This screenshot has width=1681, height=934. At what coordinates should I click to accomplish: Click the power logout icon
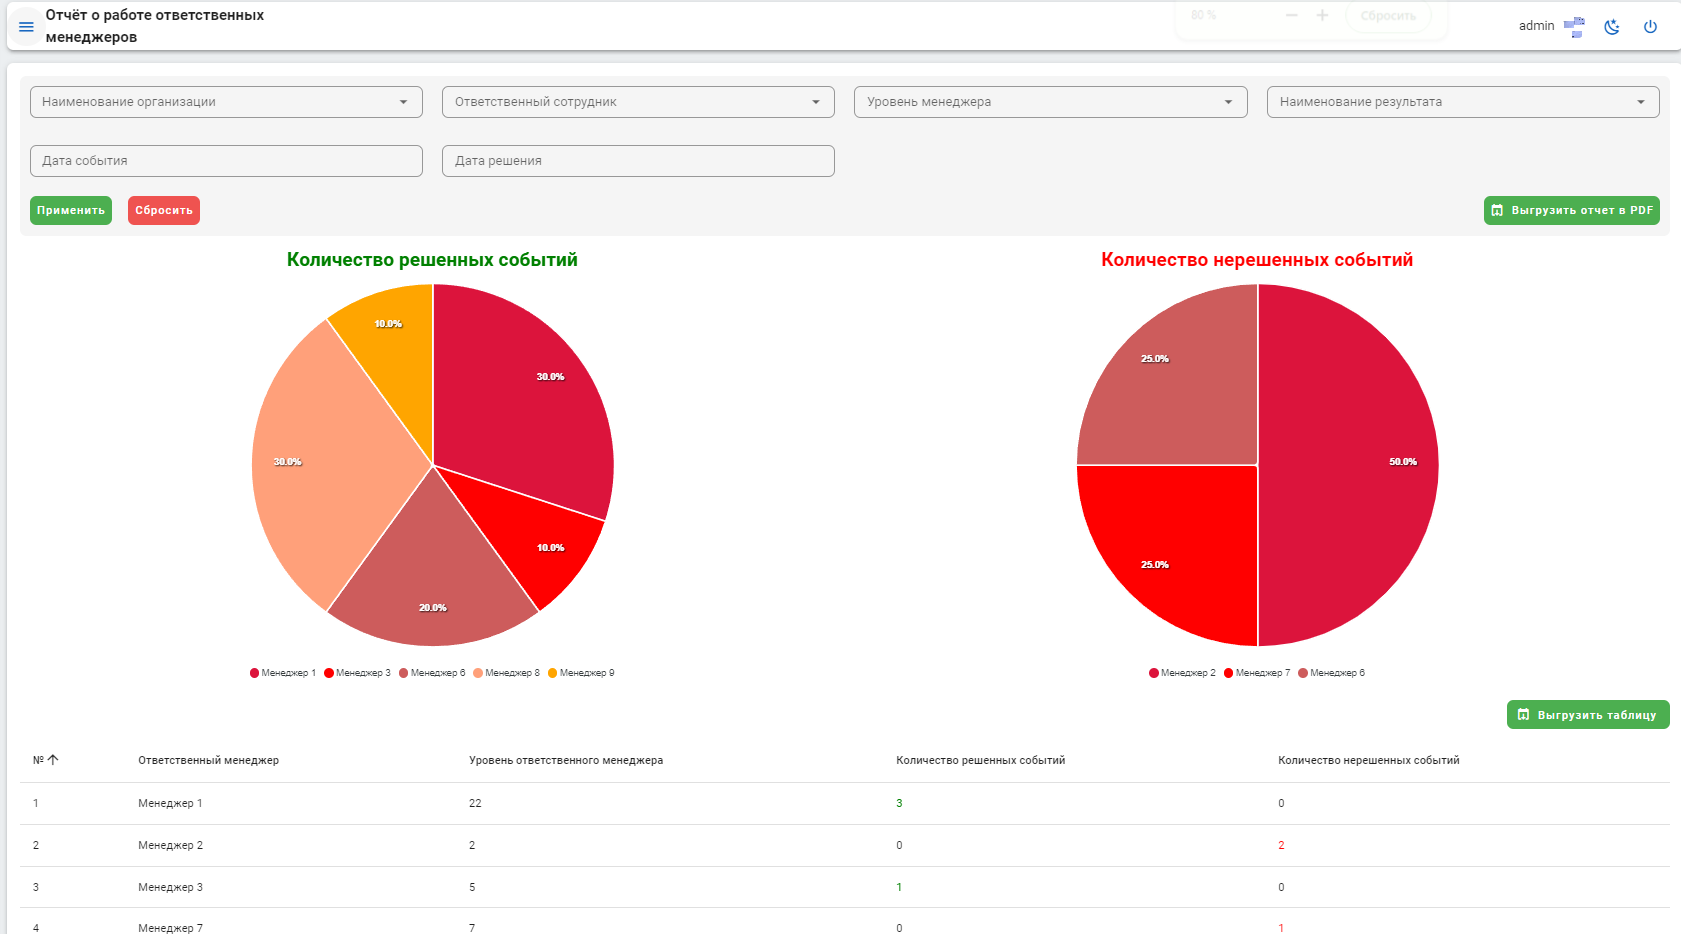[1650, 27]
